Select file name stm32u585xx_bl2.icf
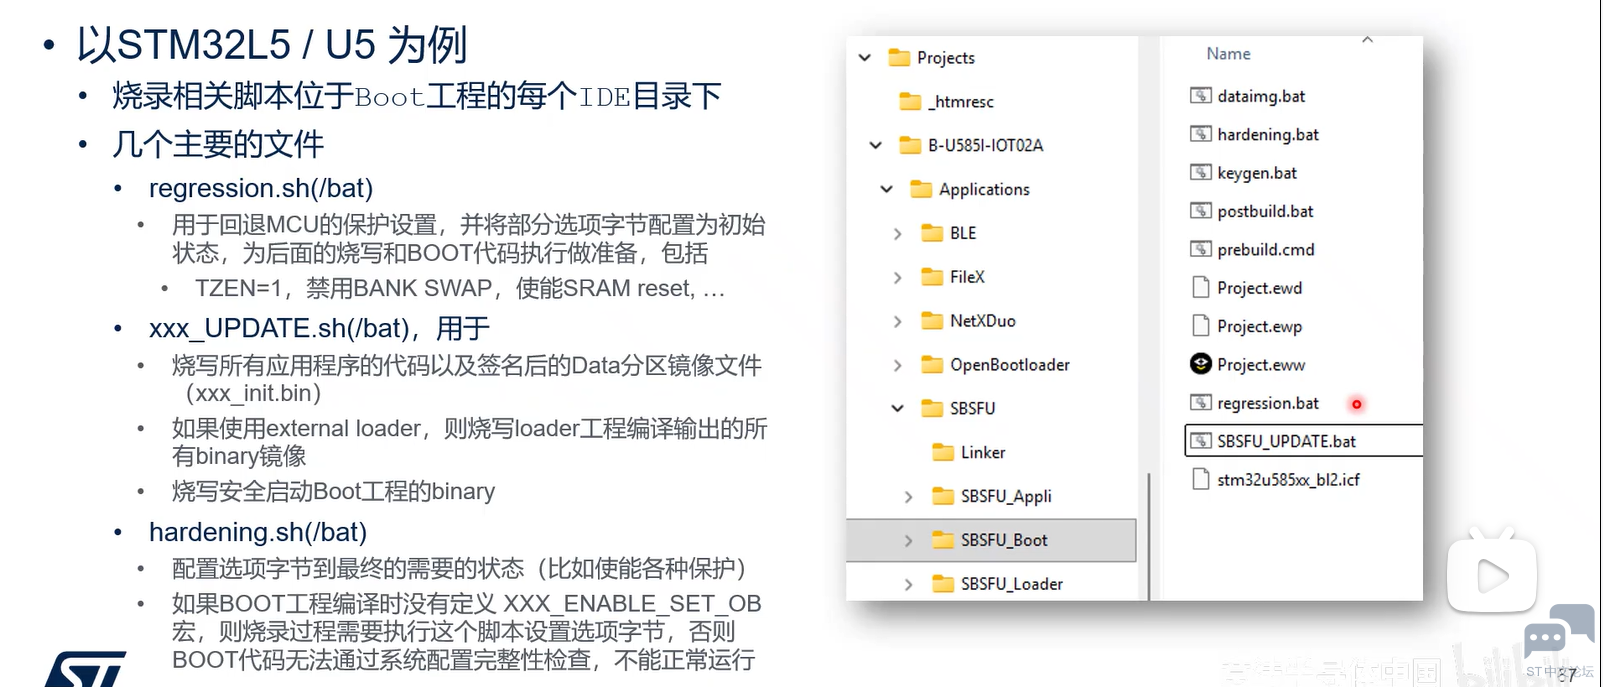 (1289, 480)
